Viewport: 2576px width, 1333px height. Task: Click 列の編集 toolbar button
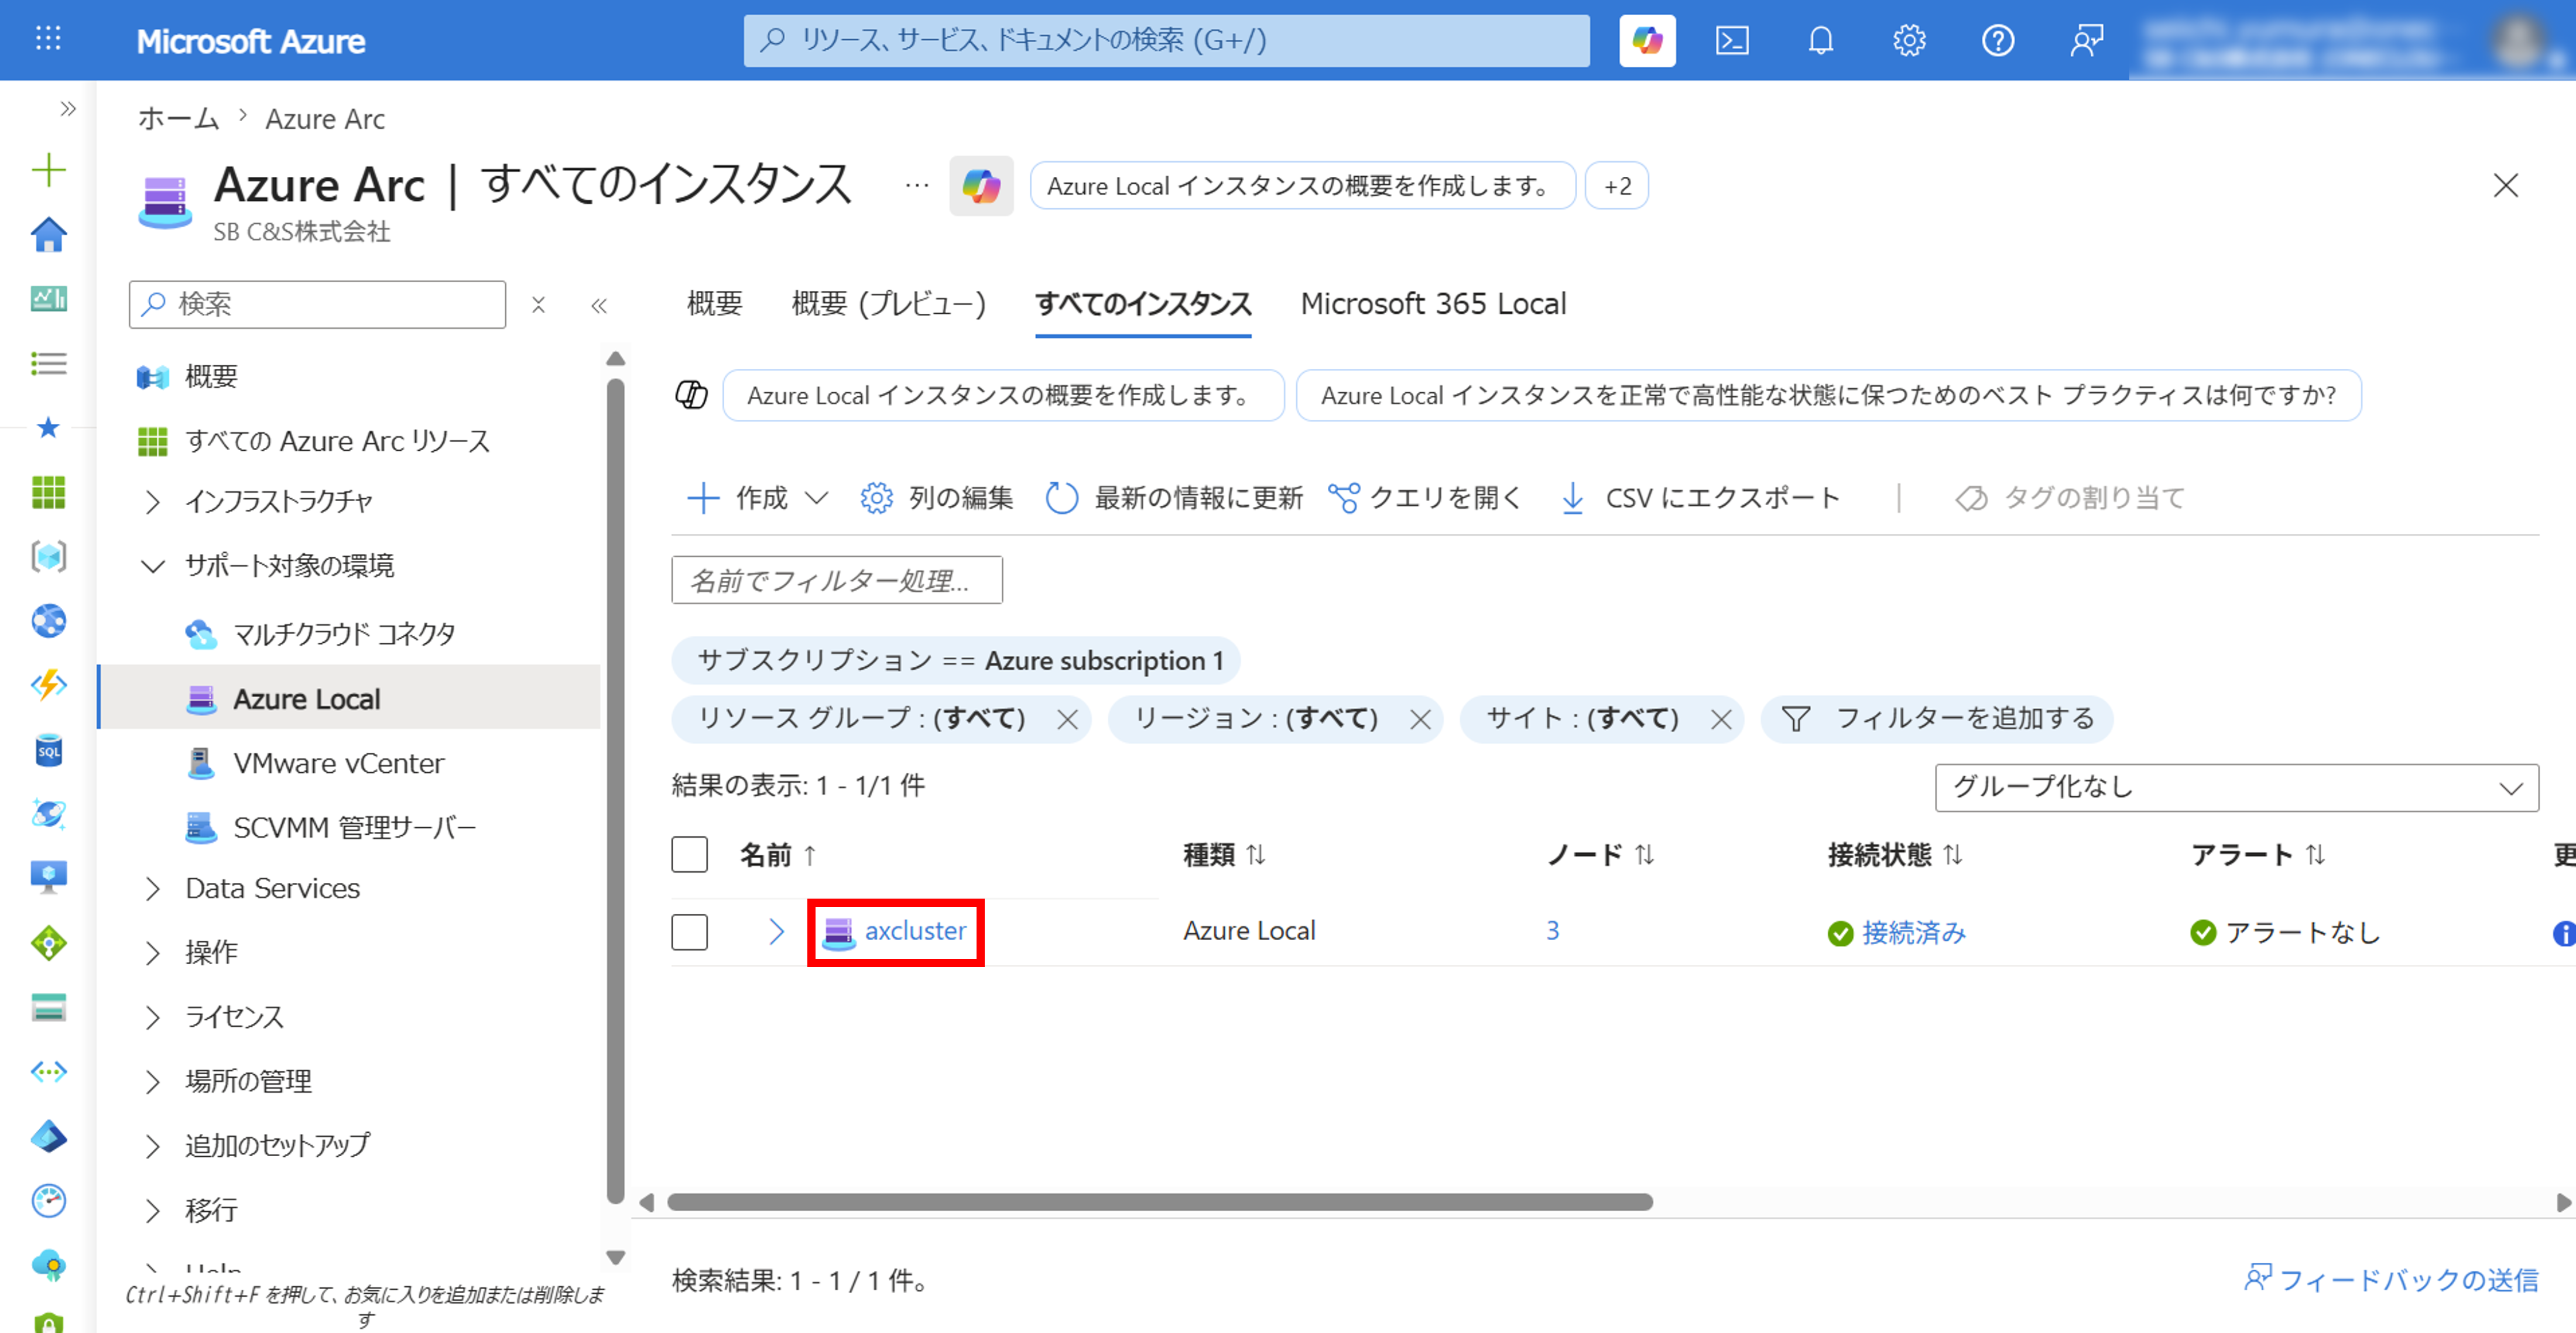[x=937, y=498]
